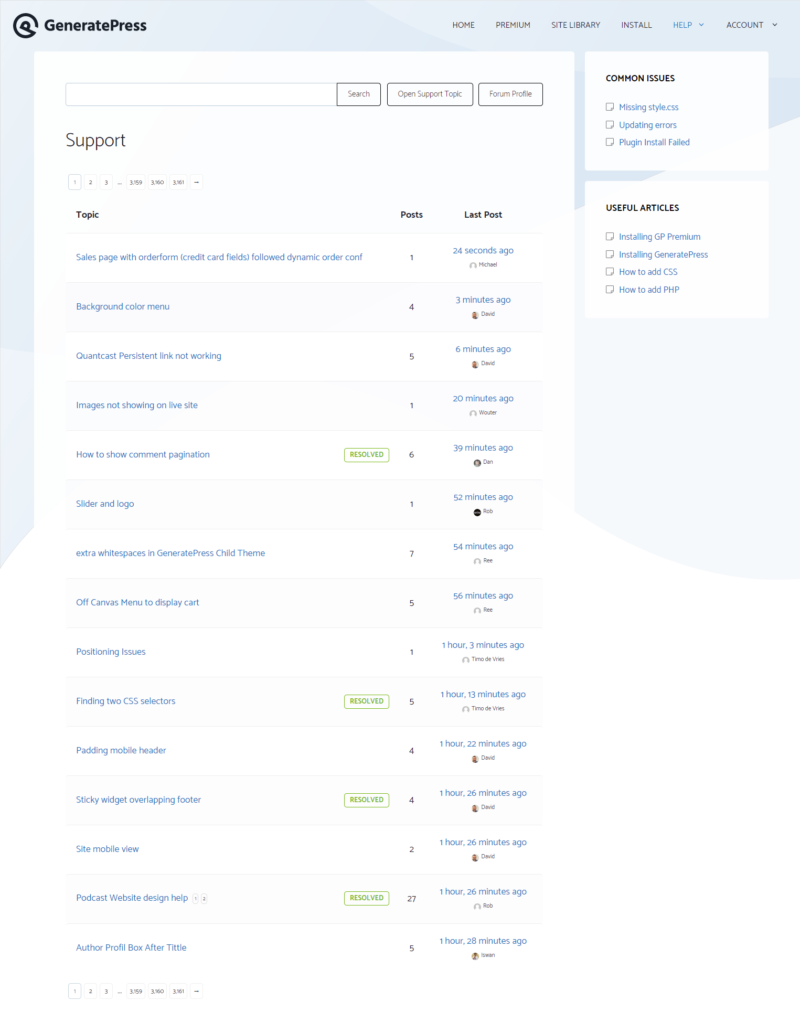Open the 'Missing style.css' article link
The height and width of the screenshot is (1033, 800).
point(648,107)
